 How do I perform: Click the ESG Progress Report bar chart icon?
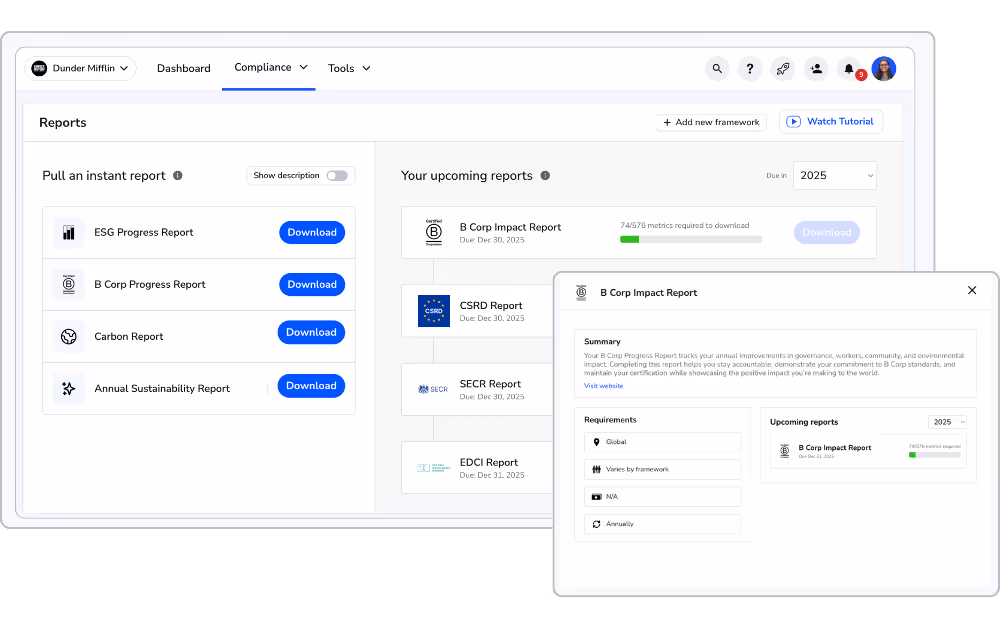(x=69, y=233)
